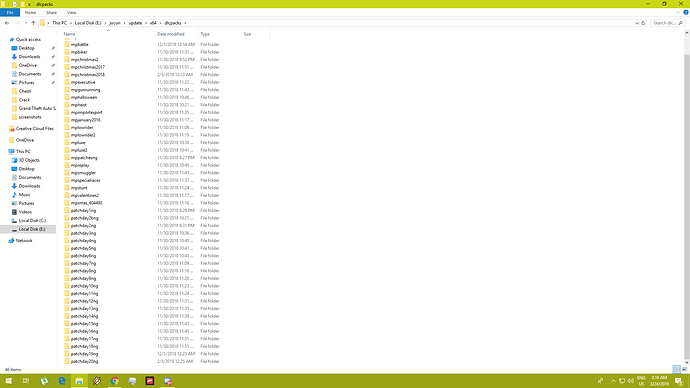Screen dimensions: 690x388
Task: Open volume control in system tray
Action: click(x=631, y=381)
